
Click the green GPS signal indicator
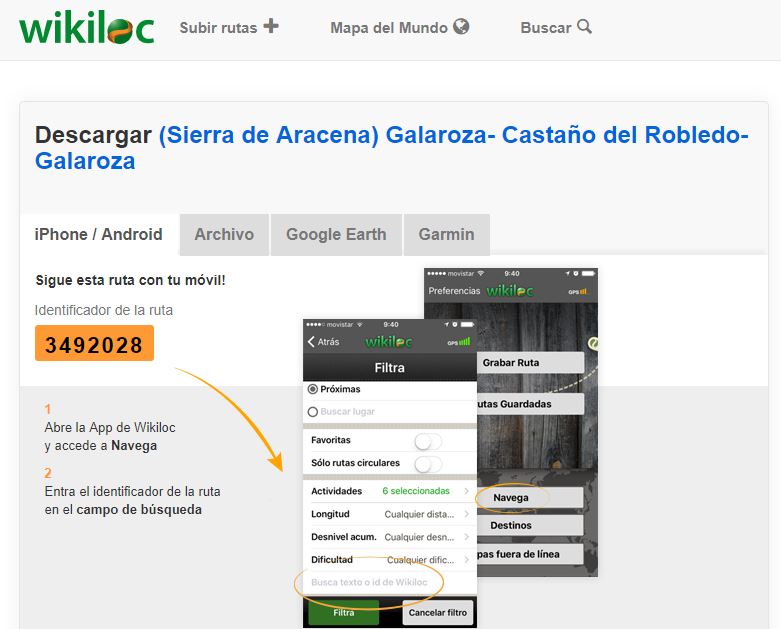(x=459, y=342)
